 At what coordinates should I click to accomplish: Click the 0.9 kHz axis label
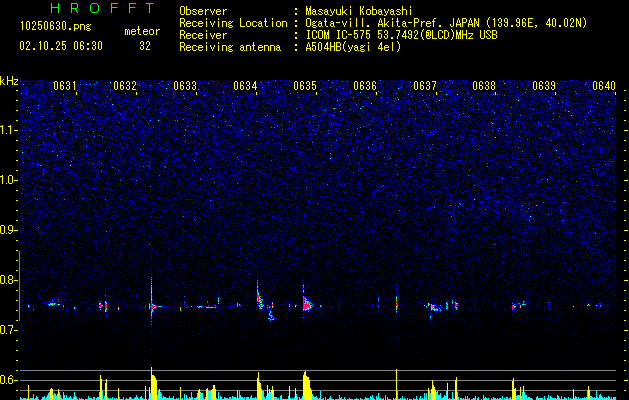point(9,230)
